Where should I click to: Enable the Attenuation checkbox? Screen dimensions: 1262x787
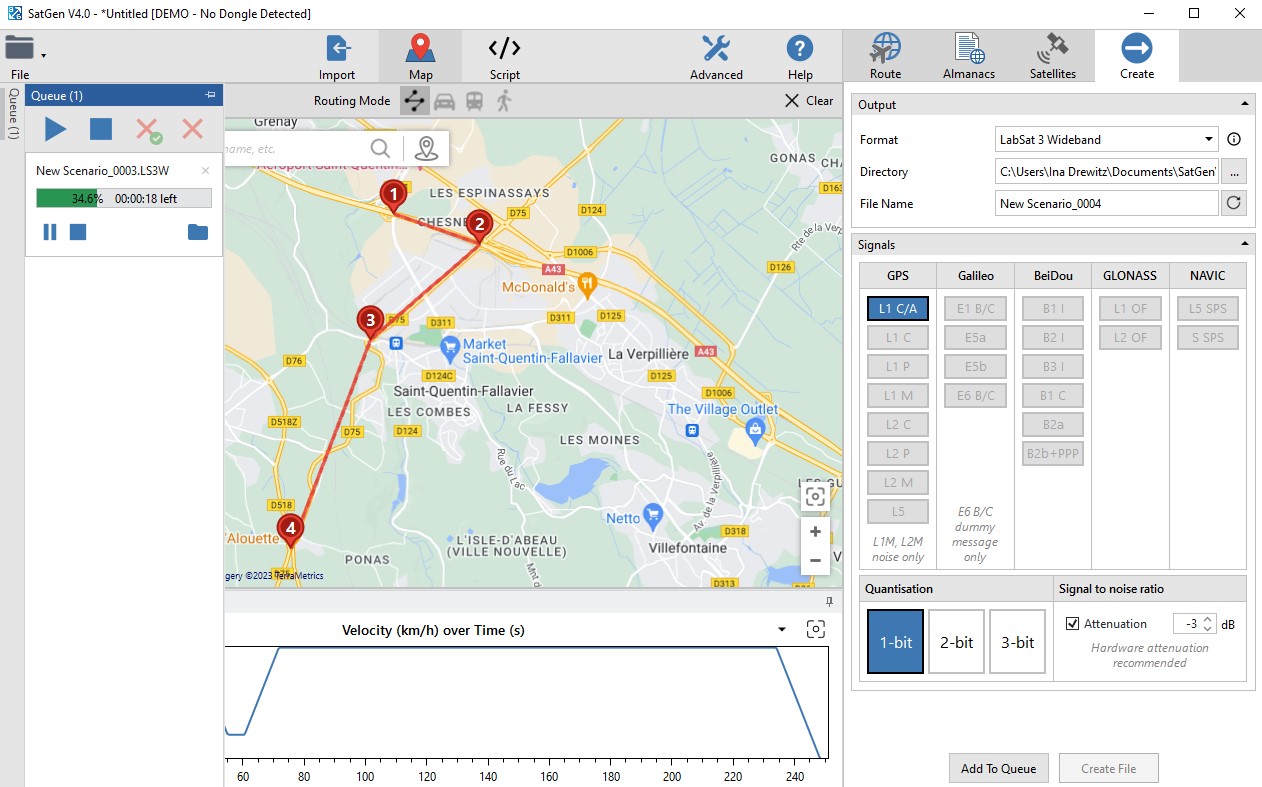click(1073, 624)
